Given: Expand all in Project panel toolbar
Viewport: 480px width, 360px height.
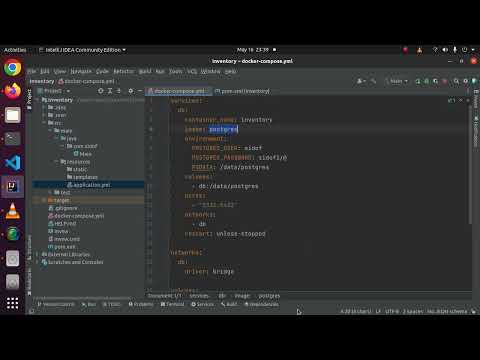Looking at the screenshot, I should pyautogui.click(x=110, y=91).
